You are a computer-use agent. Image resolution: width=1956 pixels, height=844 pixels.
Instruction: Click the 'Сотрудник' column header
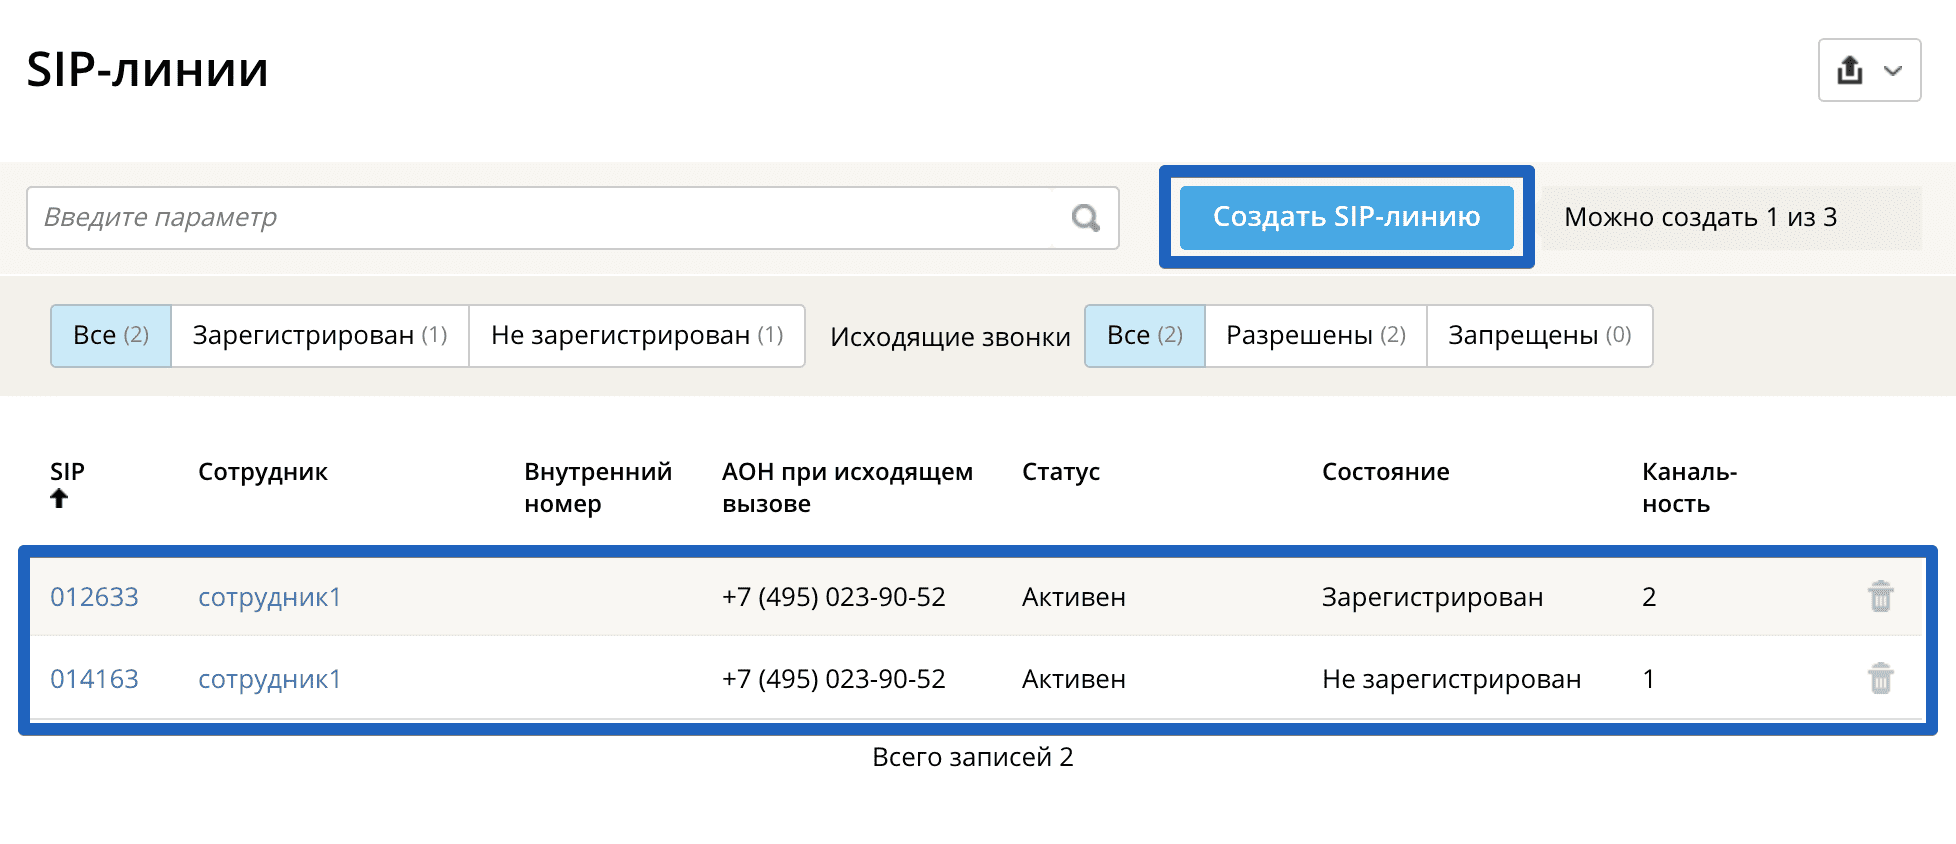pyautogui.click(x=263, y=472)
